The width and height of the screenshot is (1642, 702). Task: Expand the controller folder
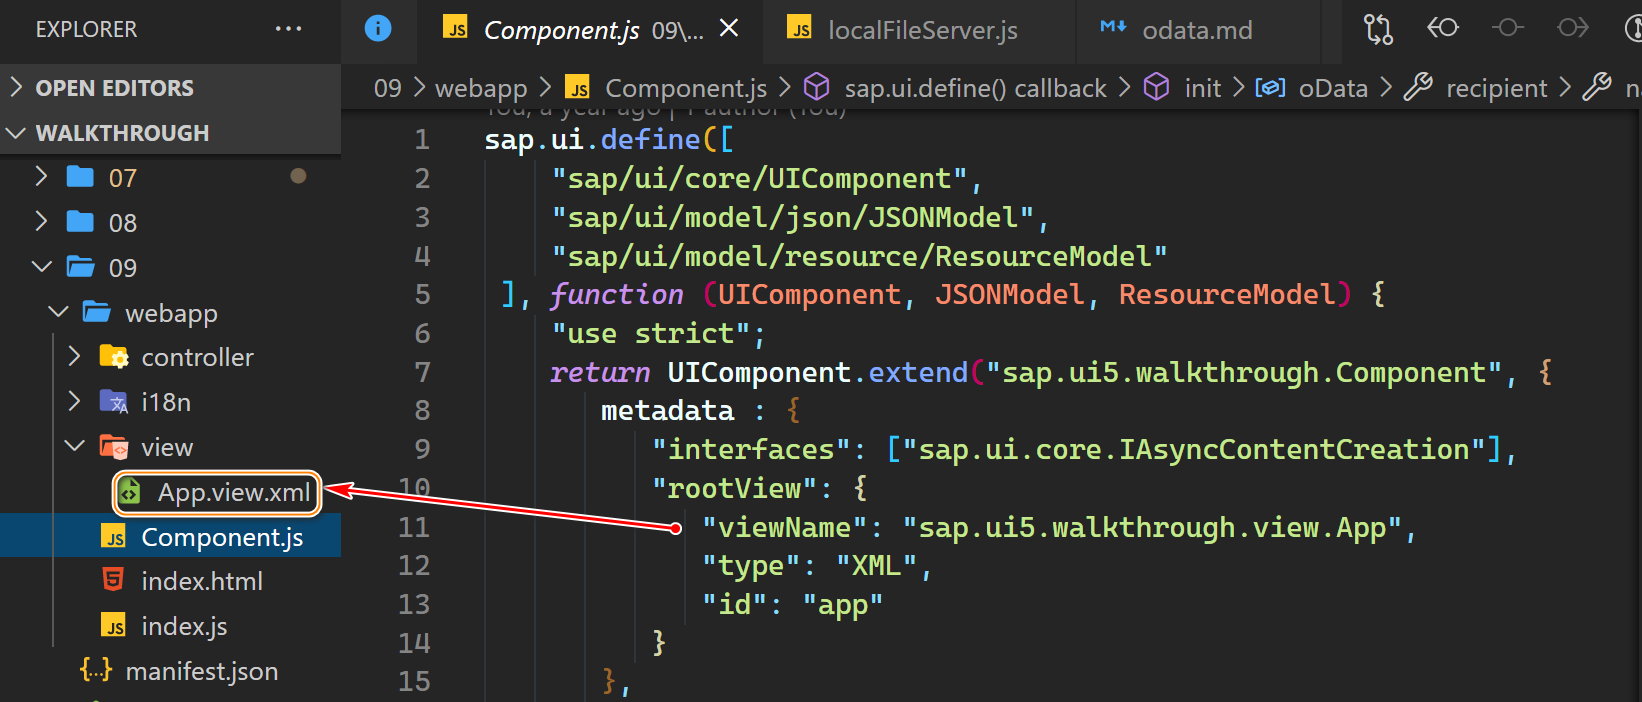[74, 357]
